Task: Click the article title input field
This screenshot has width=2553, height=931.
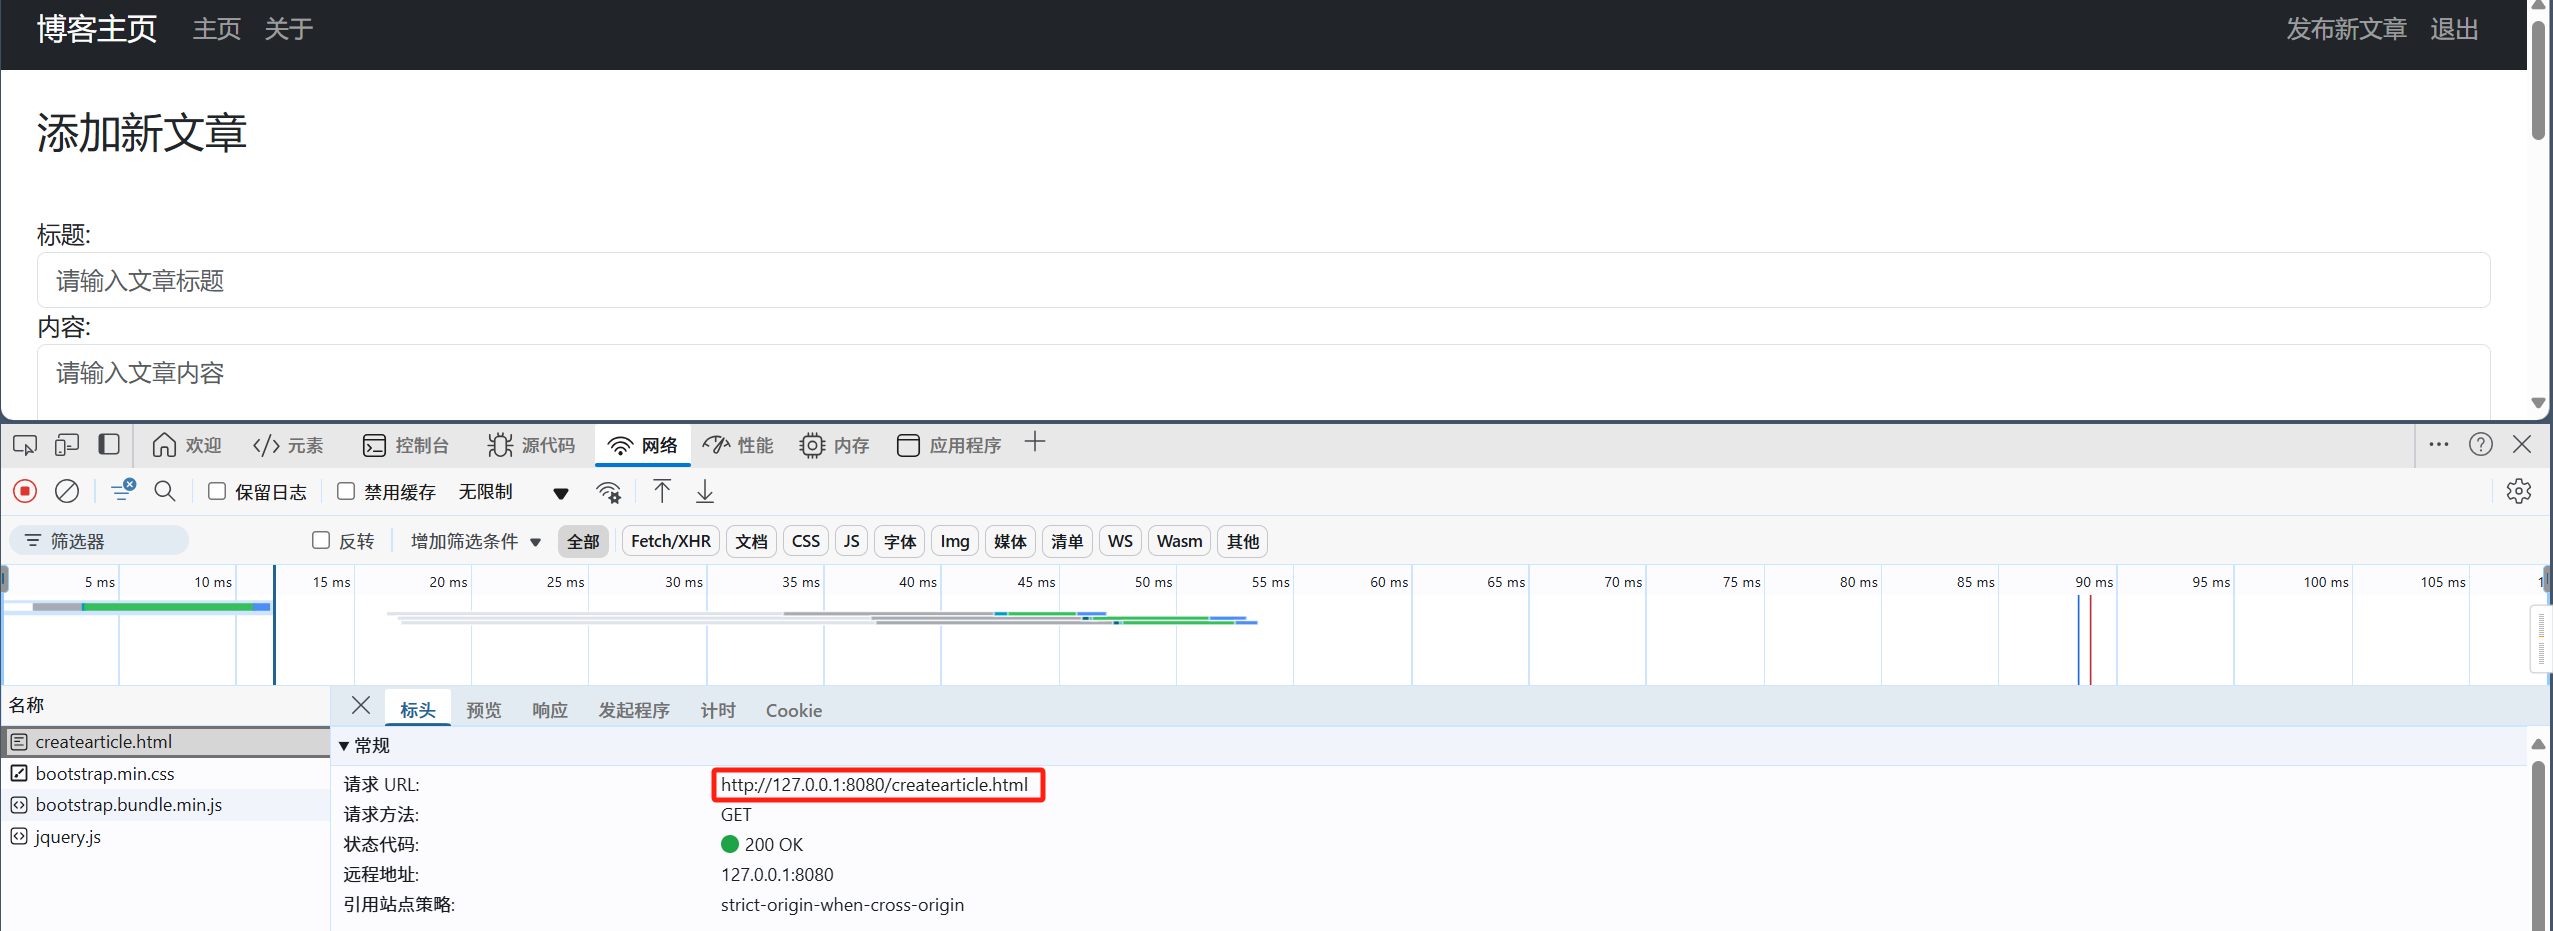Action: coord(1263,281)
